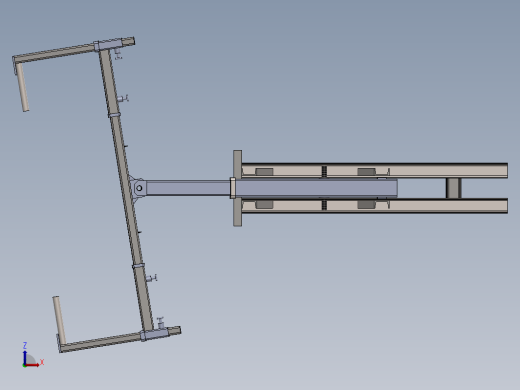The width and height of the screenshot is (520, 390).
Task: Select thumb screw near lower sleeve joint
Action: [161, 322]
